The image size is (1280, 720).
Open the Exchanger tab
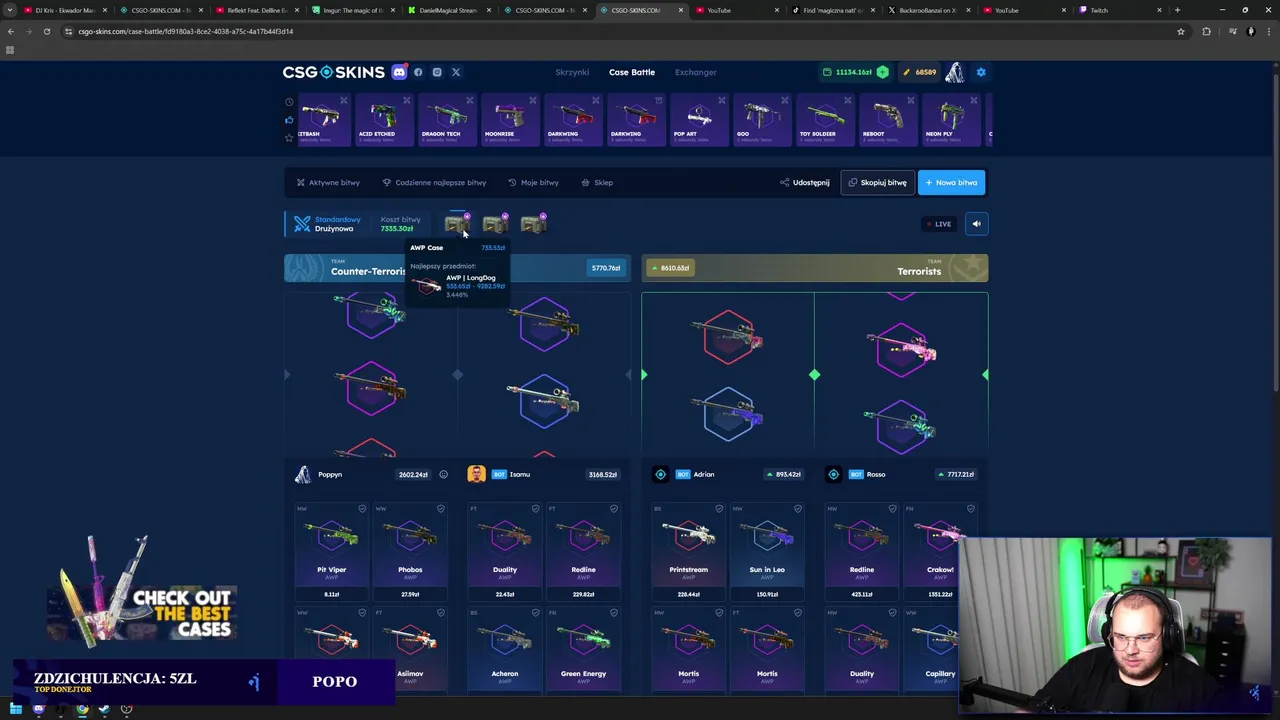(x=695, y=72)
